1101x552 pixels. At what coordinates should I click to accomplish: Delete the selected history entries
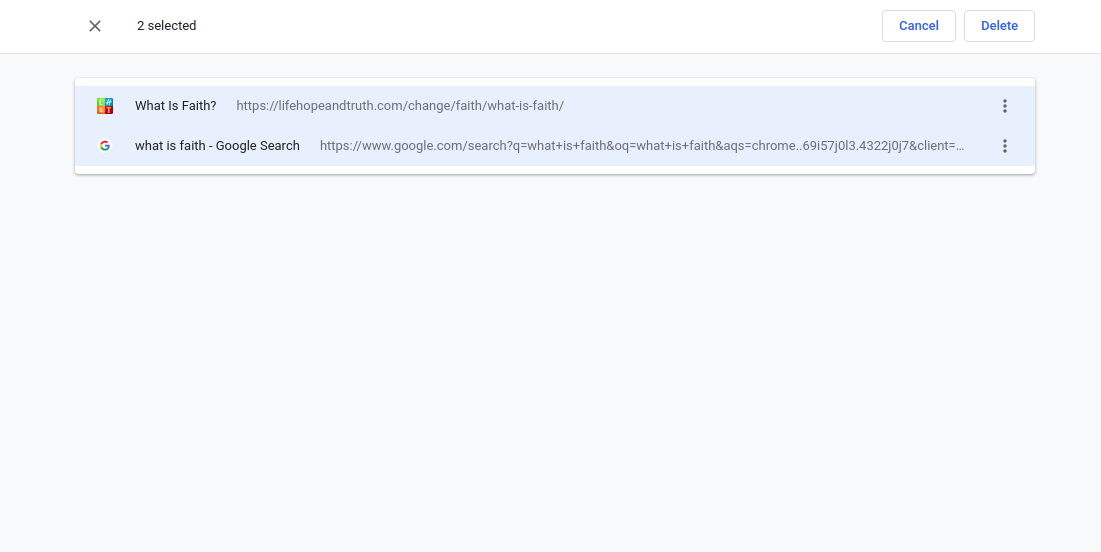[998, 26]
